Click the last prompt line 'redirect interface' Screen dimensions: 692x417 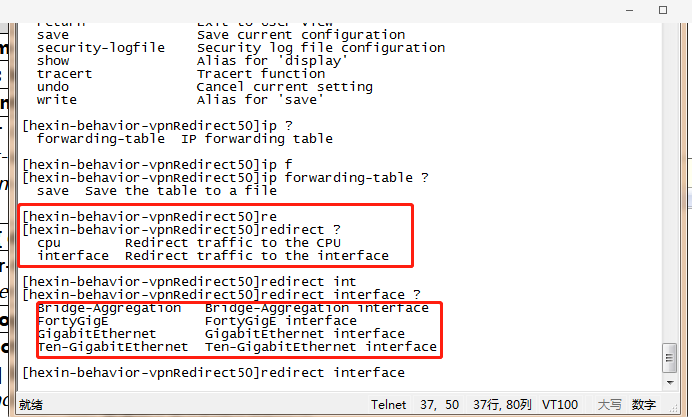(x=213, y=373)
